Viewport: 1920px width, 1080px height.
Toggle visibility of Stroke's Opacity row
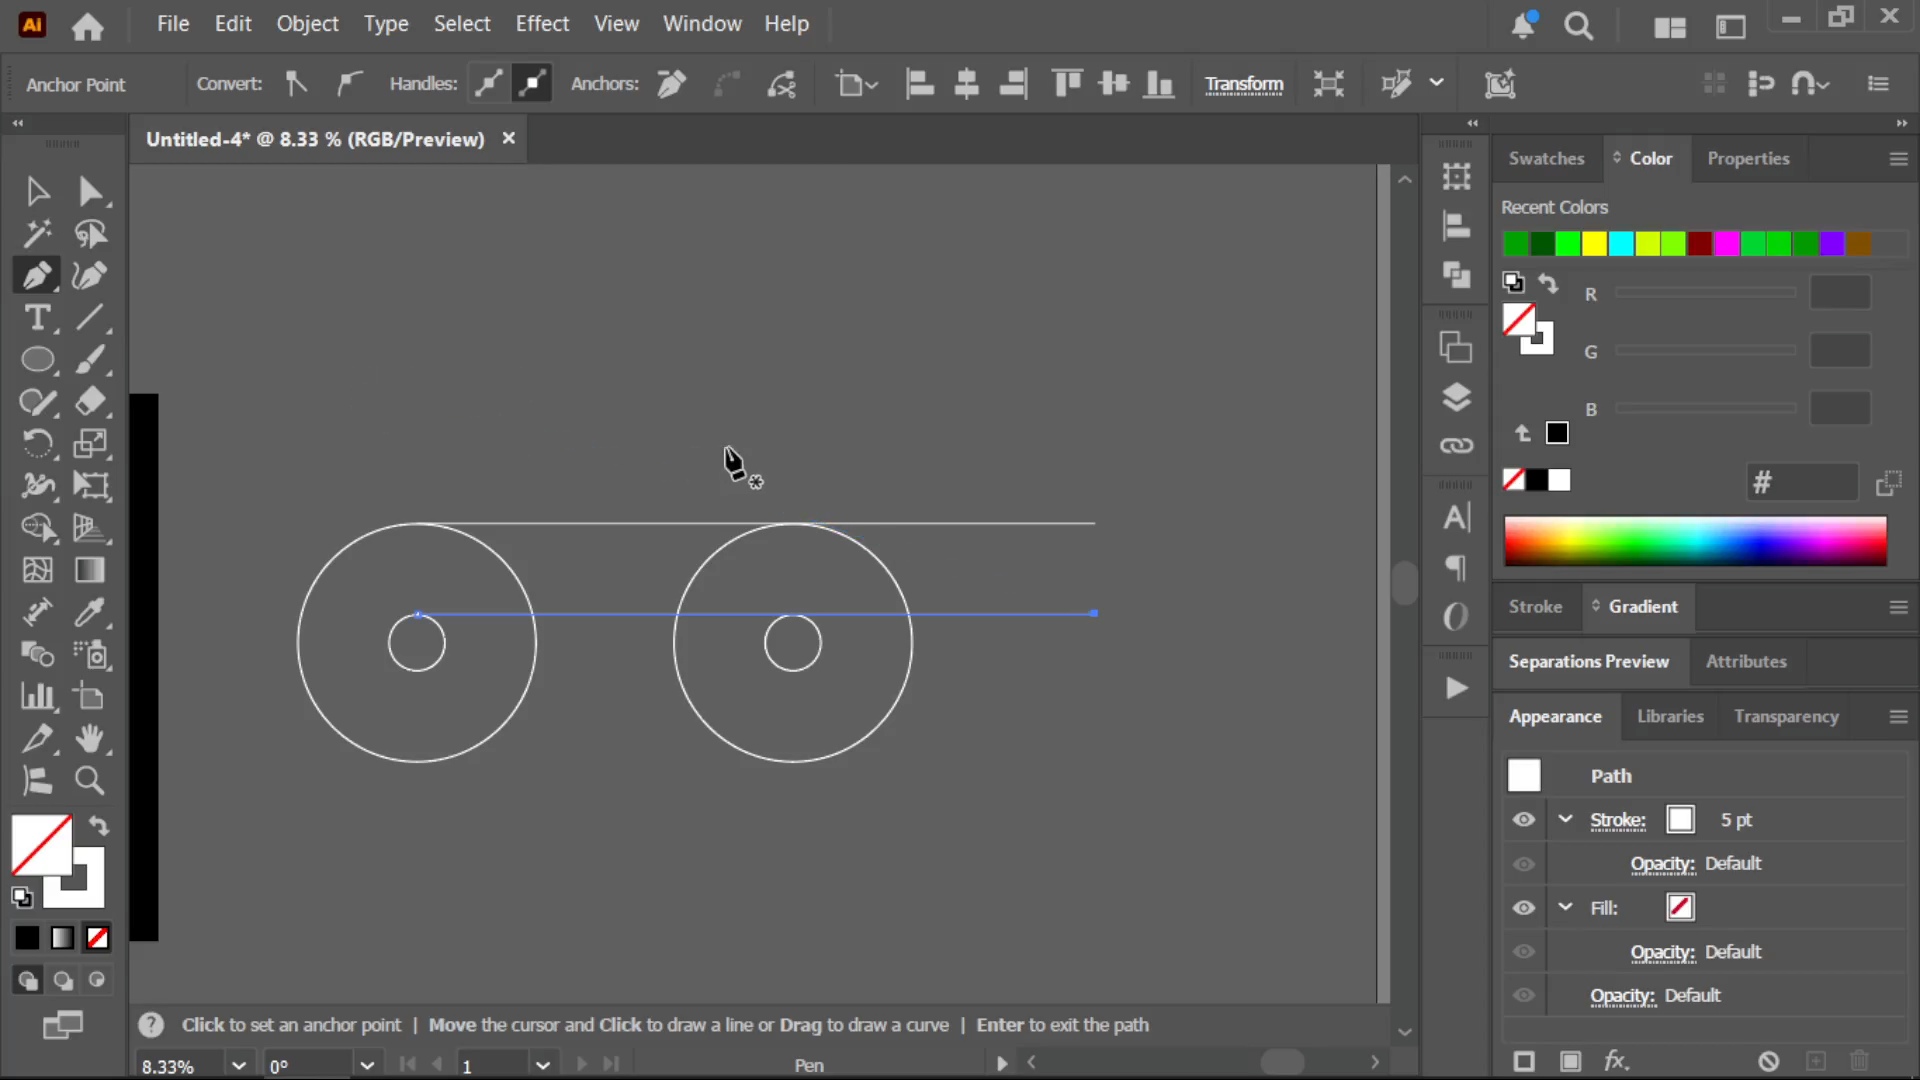(x=1523, y=864)
